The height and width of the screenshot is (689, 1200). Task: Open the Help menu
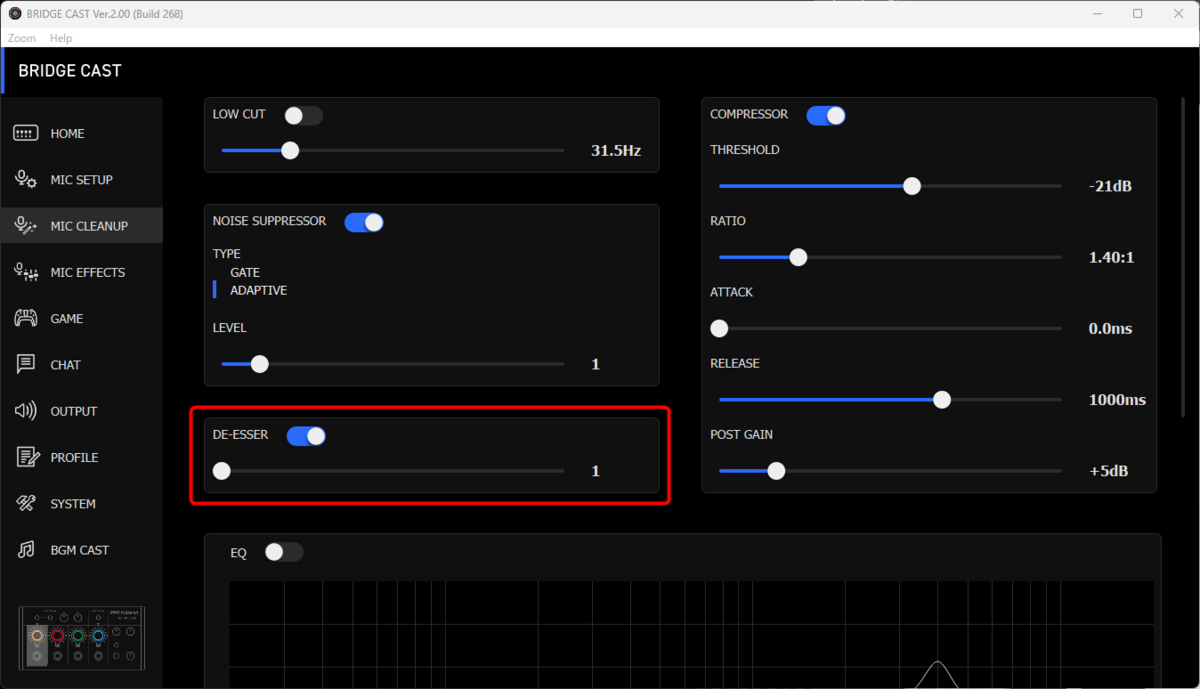[x=61, y=38]
